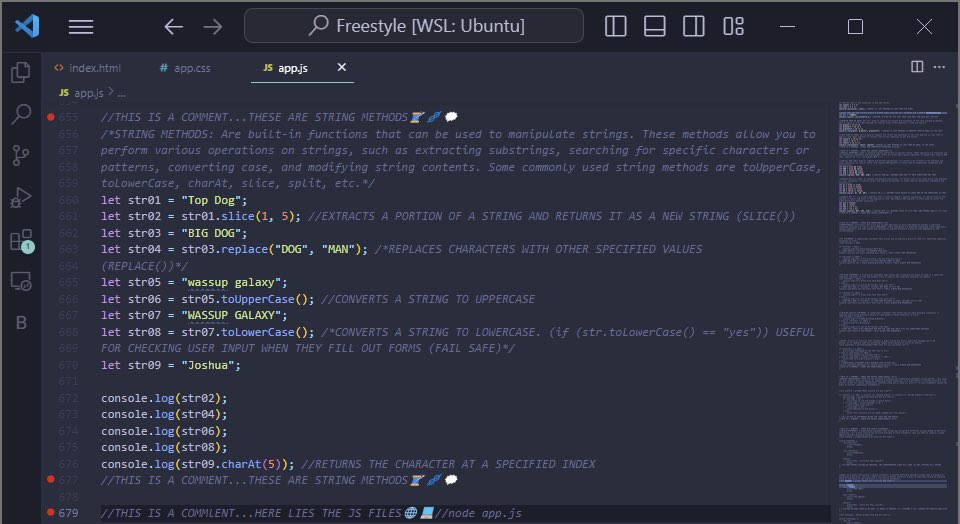Open the Remote Explorer view

(21, 281)
